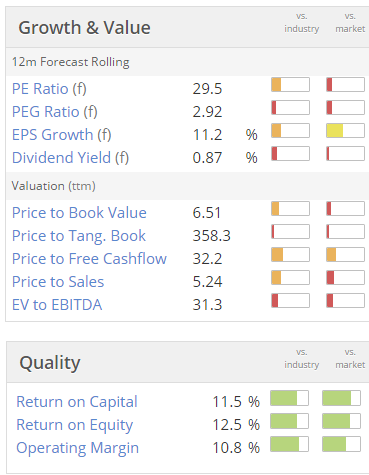369x475 pixels.
Task: Click Operating Margin vs. industry bar
Action: (x=289, y=444)
